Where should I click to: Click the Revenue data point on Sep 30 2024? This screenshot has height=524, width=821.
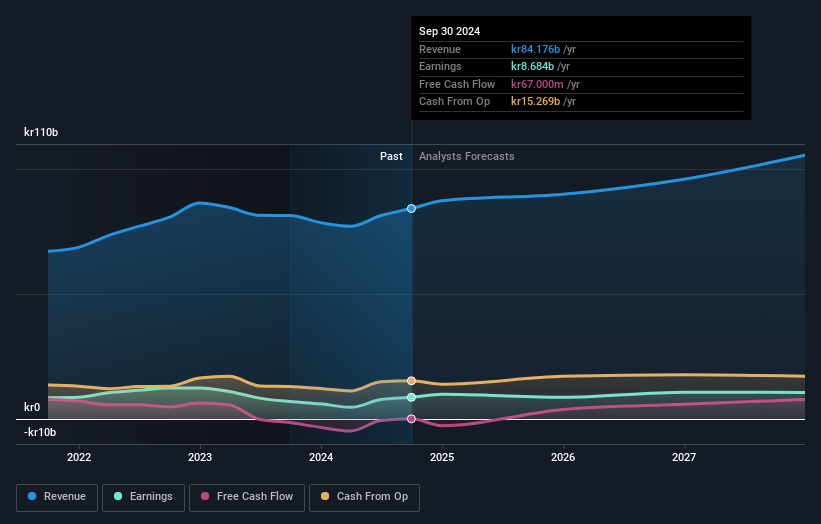tap(412, 208)
